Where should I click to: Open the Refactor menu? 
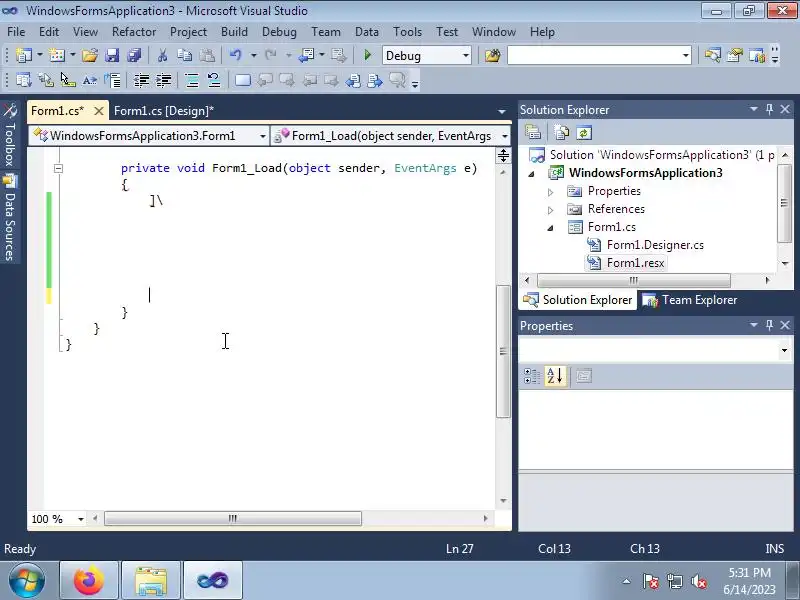(x=134, y=32)
